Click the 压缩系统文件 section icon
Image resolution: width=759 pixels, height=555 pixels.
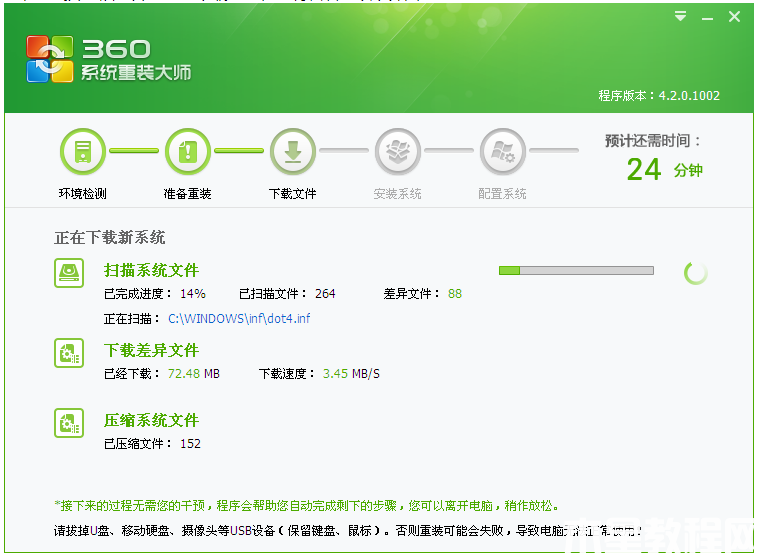point(69,423)
